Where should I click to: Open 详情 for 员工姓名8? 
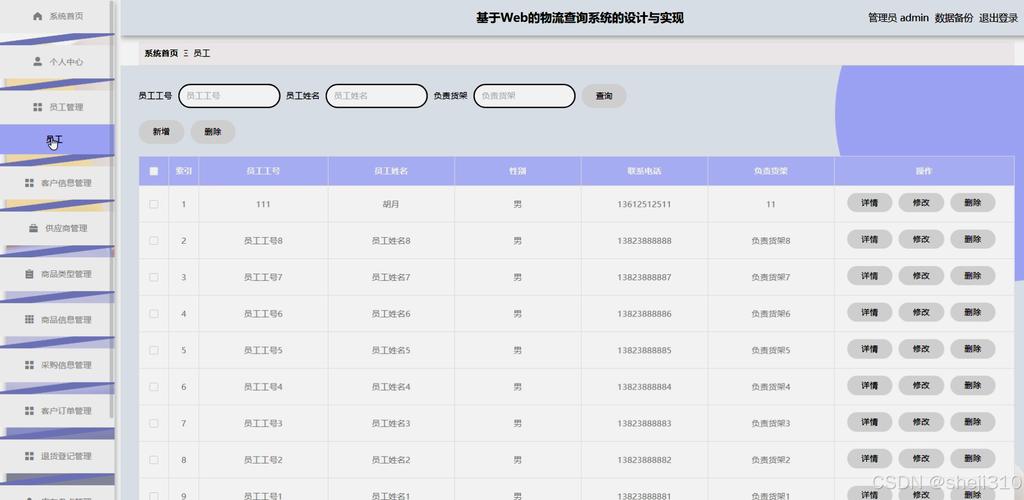(x=869, y=240)
